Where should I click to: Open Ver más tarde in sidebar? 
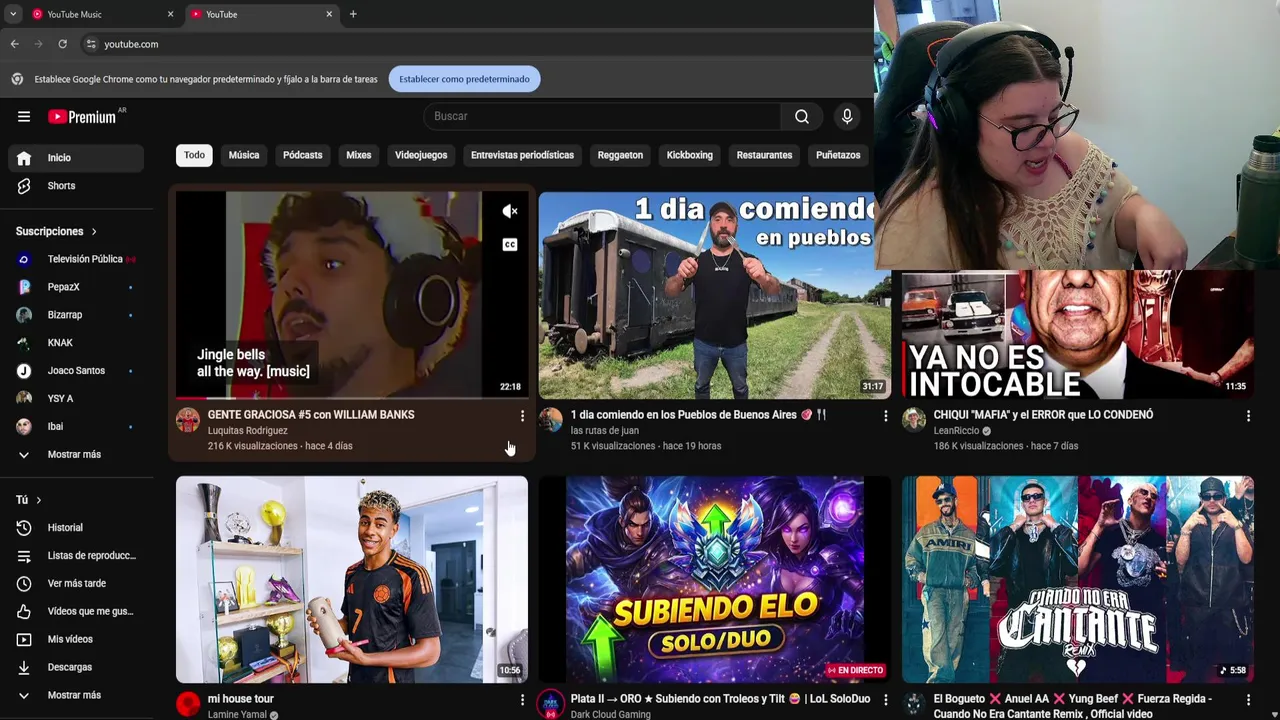76,584
